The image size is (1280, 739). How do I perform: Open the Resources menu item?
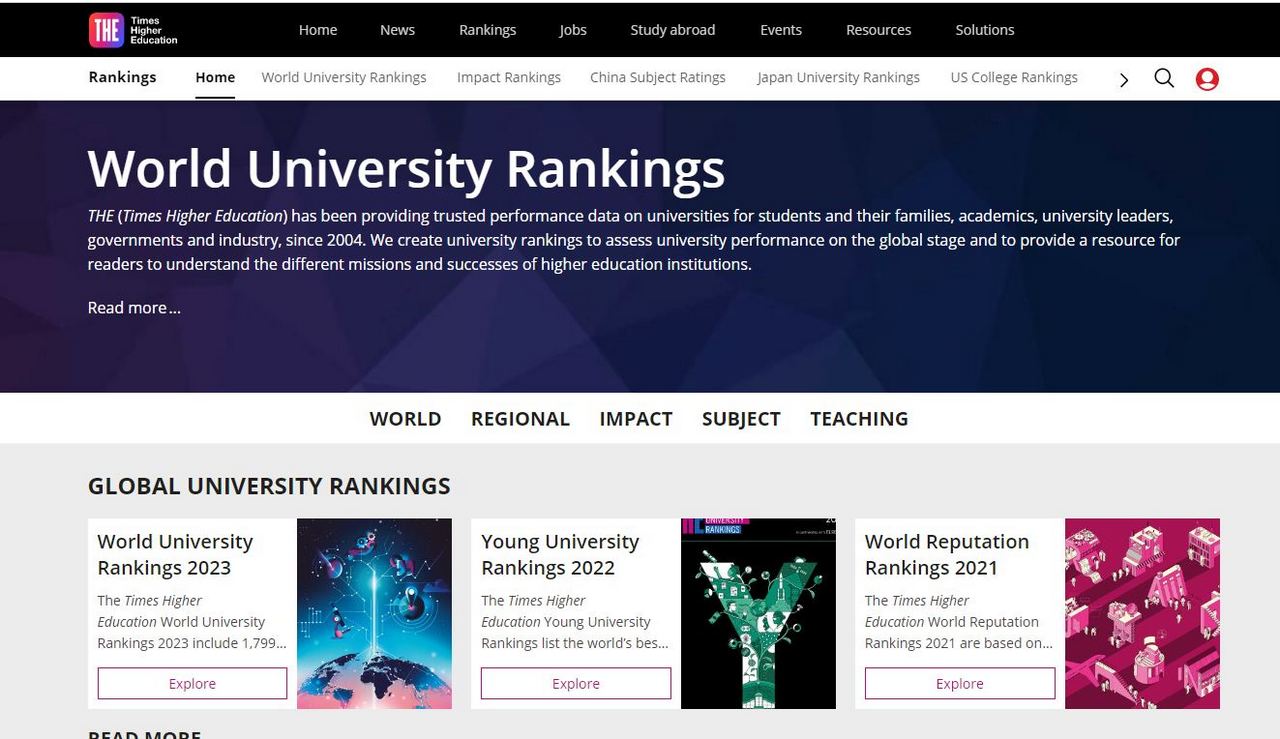coord(878,30)
